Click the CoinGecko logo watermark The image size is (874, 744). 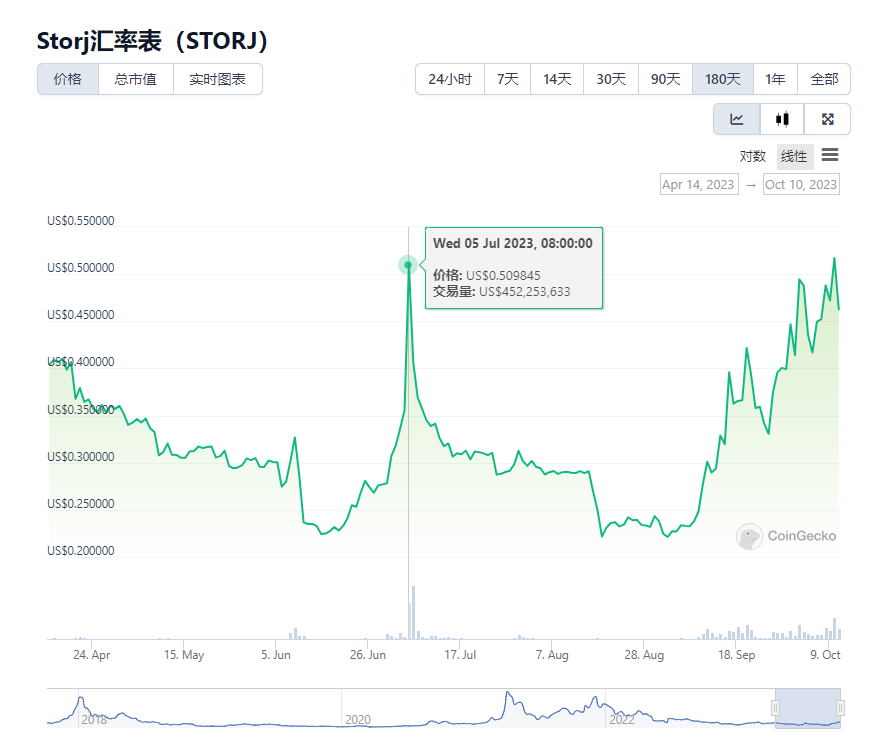pyautogui.click(x=787, y=536)
